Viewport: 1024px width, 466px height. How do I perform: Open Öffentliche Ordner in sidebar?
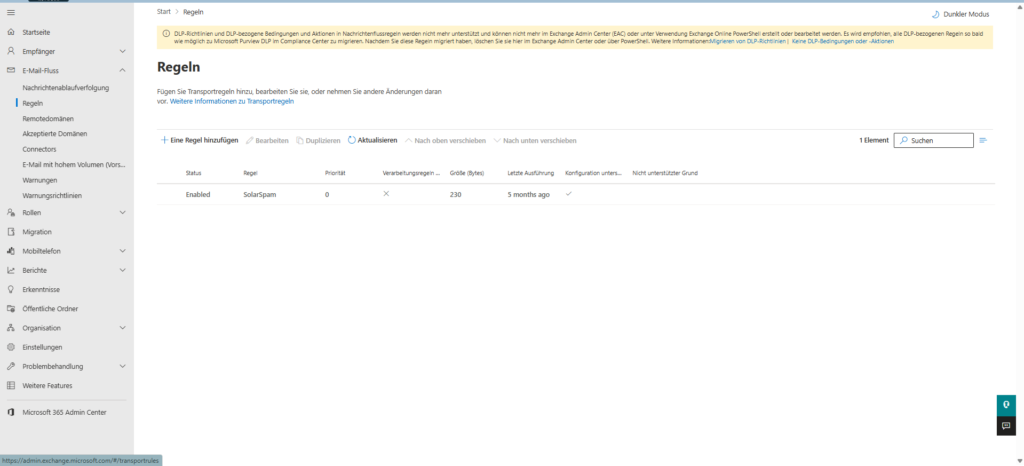tap(49, 309)
